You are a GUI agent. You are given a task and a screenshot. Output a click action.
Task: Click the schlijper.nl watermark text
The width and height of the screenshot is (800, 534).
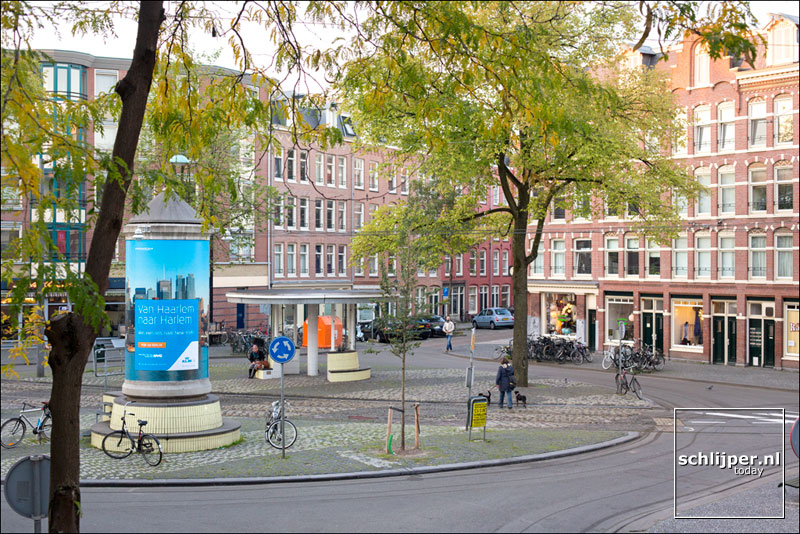(729, 459)
